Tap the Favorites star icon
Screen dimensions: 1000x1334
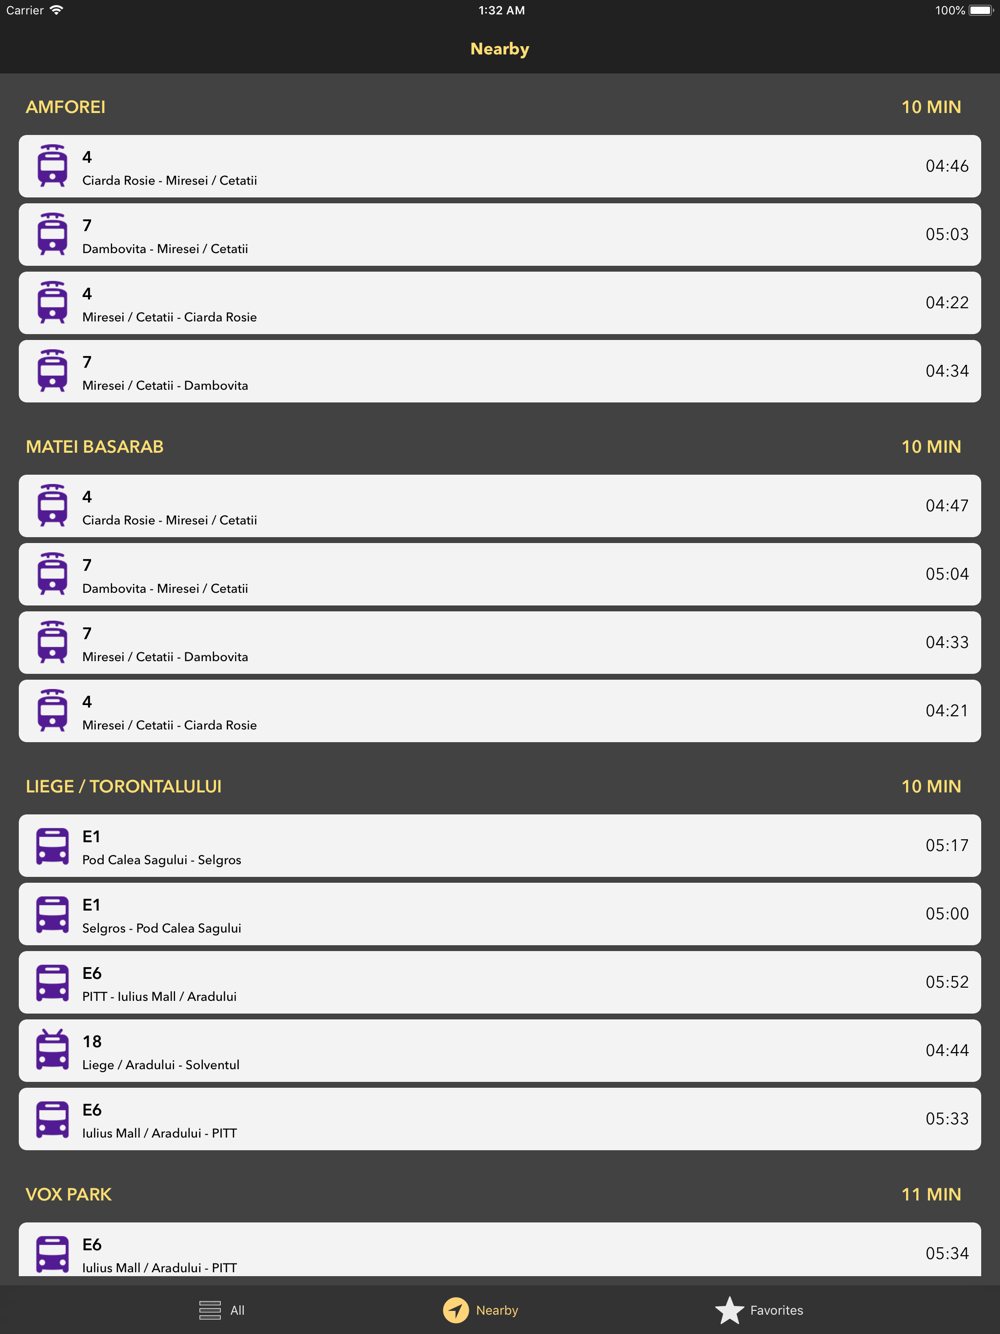tap(730, 1310)
